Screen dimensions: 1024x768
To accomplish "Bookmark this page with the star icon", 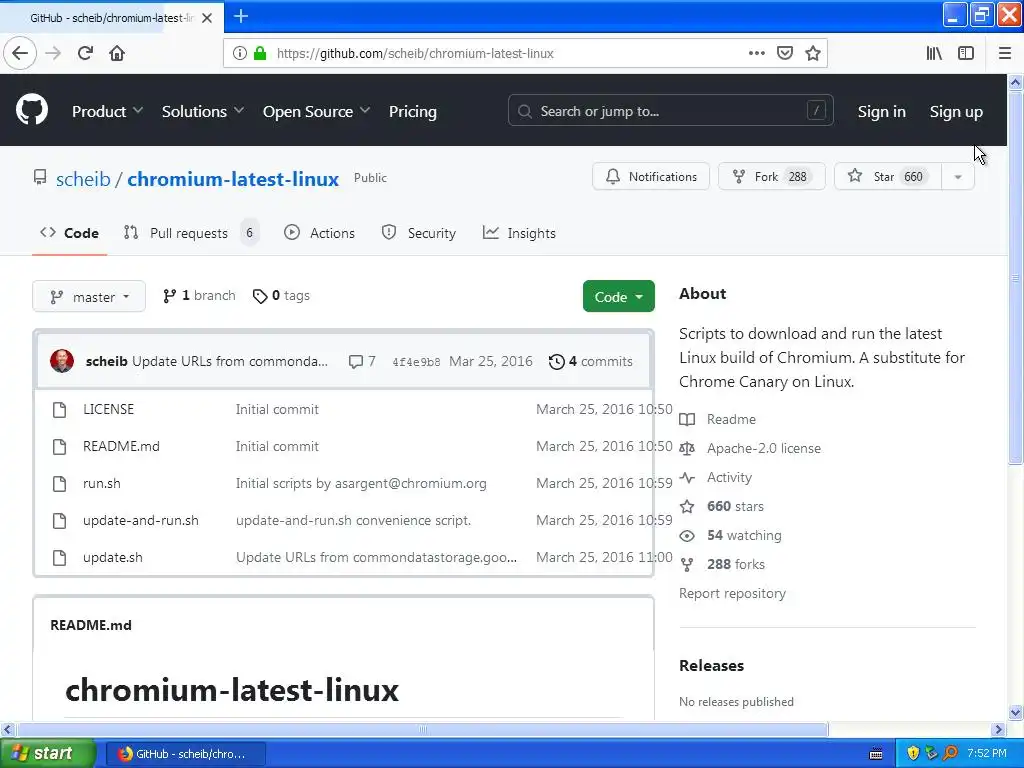I will coord(812,53).
